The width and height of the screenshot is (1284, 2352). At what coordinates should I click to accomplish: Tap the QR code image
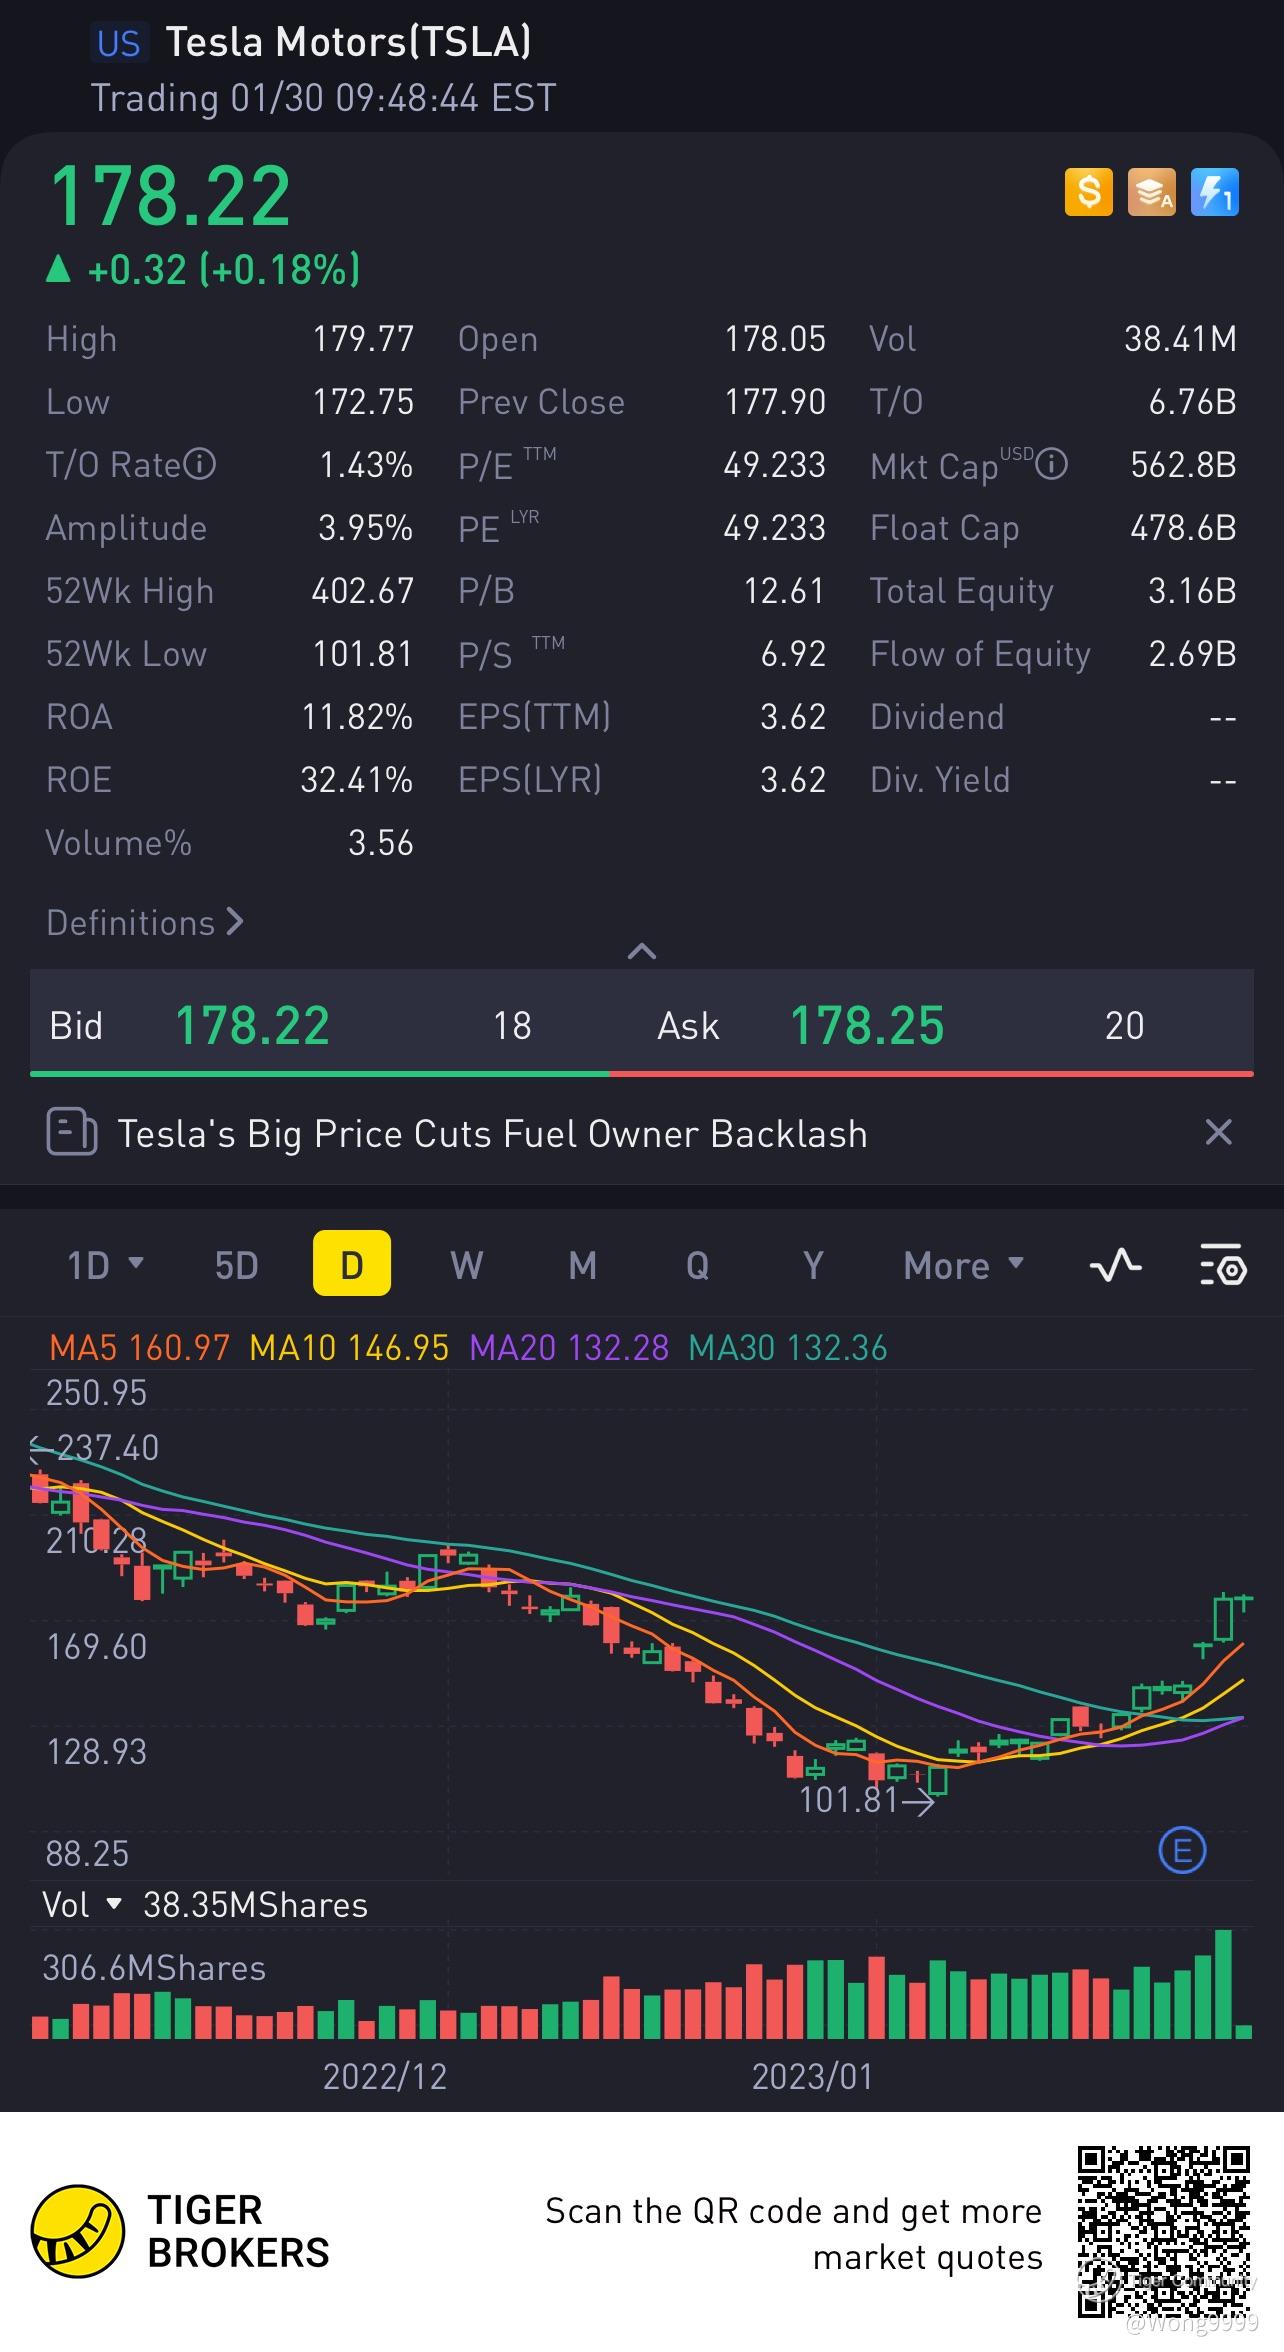pyautogui.click(x=1164, y=2232)
